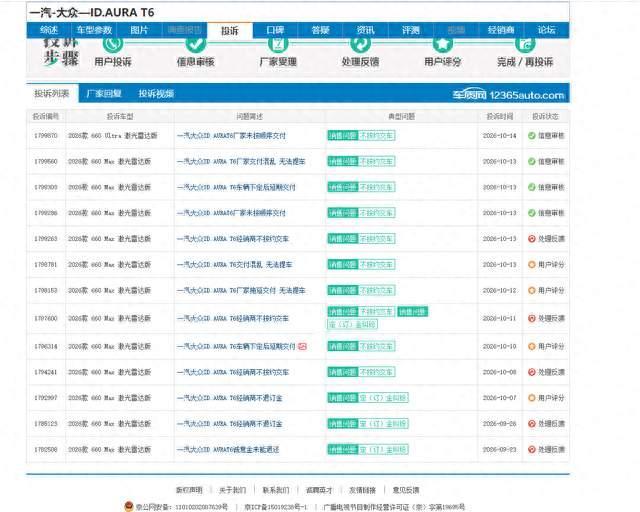Open the 综述 overview tab

click(49, 30)
